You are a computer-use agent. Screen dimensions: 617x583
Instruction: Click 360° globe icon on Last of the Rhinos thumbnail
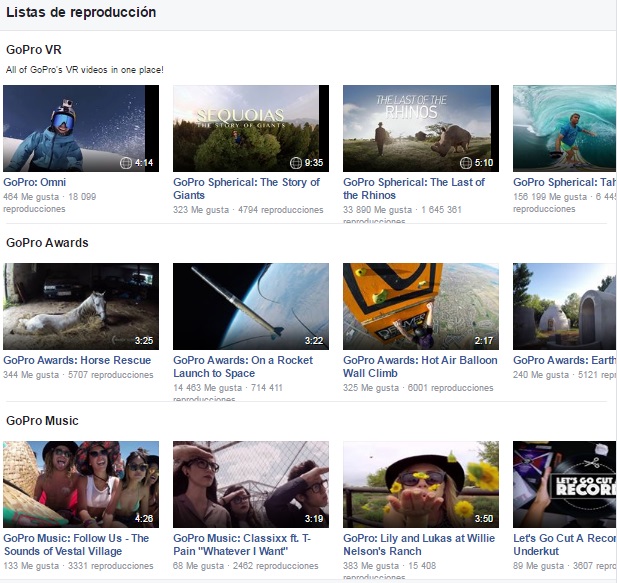466,163
